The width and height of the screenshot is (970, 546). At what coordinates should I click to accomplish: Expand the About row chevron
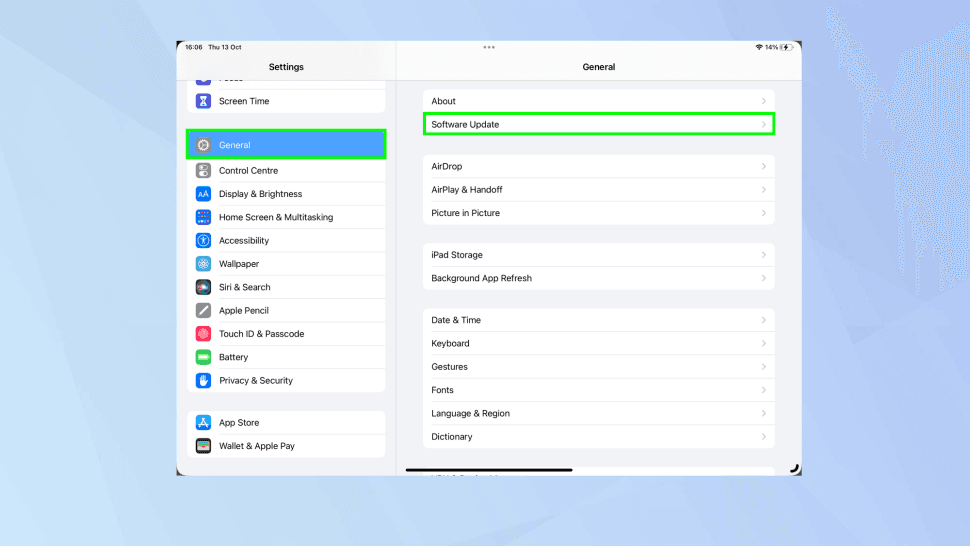click(763, 101)
